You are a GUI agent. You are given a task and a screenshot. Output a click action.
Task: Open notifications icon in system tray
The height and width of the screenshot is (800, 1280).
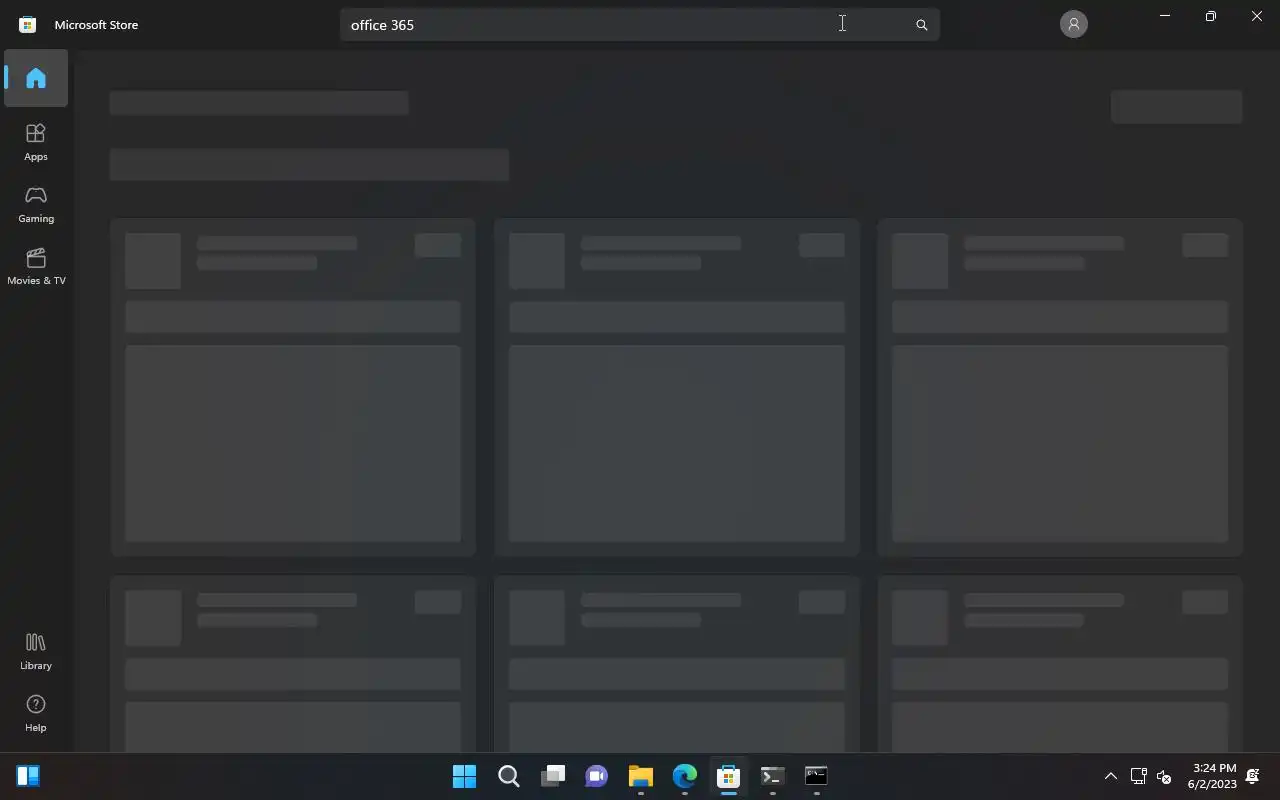pyautogui.click(x=1253, y=776)
